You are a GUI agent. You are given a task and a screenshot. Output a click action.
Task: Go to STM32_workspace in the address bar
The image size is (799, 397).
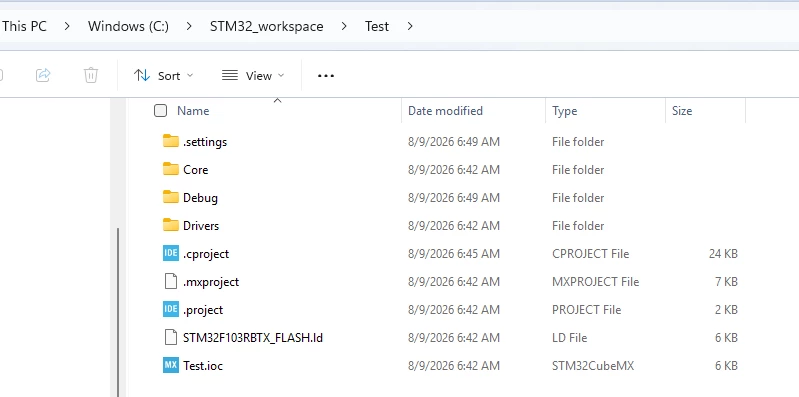click(x=267, y=27)
